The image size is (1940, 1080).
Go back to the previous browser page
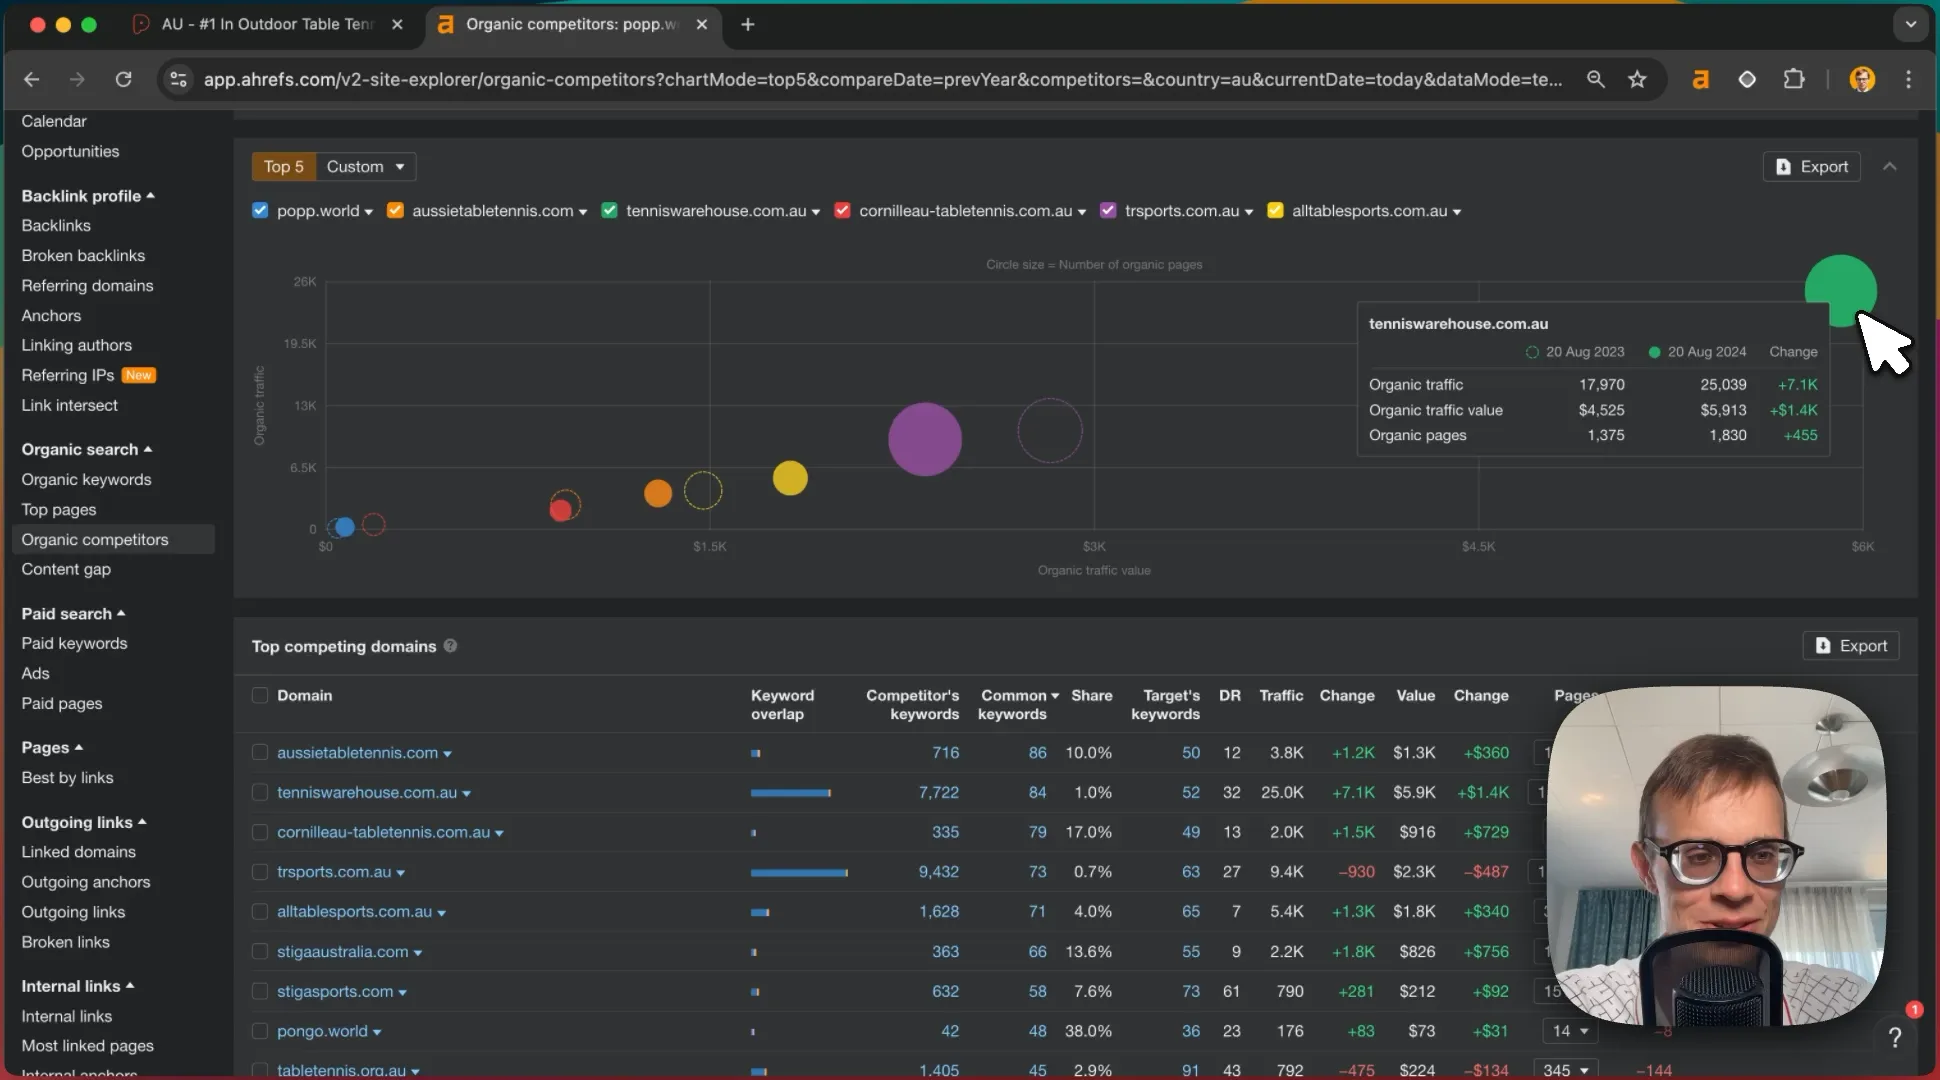(x=32, y=79)
